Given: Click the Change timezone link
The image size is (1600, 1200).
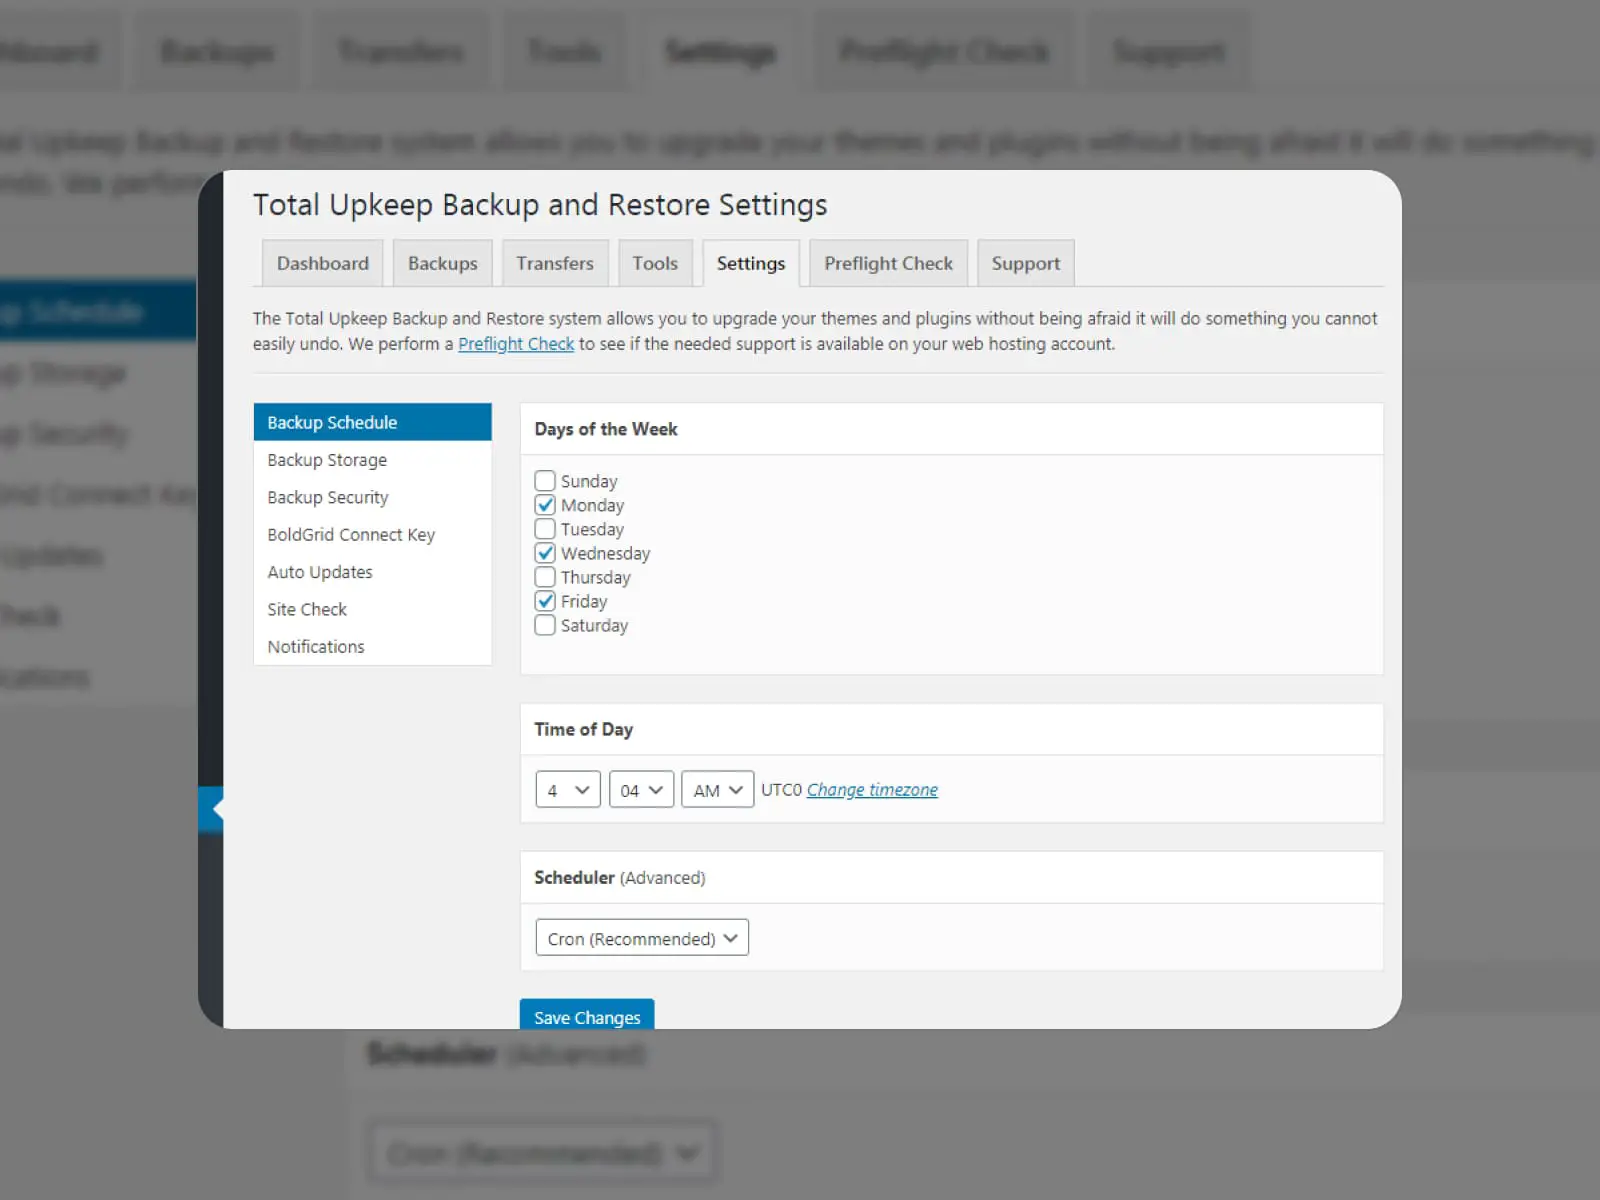Looking at the screenshot, I should point(872,790).
